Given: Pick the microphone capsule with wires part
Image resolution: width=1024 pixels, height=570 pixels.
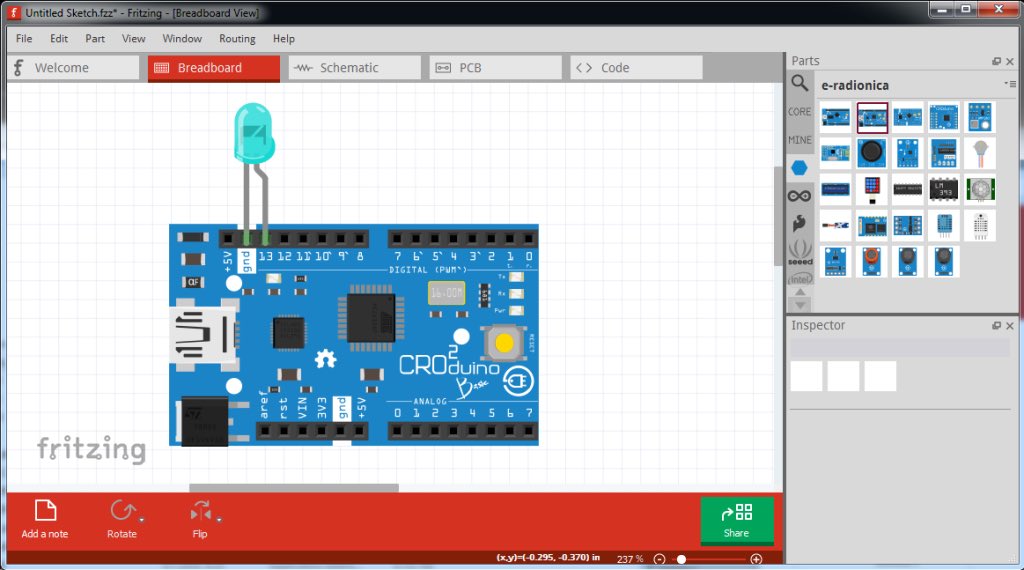Looking at the screenshot, I should 980,153.
